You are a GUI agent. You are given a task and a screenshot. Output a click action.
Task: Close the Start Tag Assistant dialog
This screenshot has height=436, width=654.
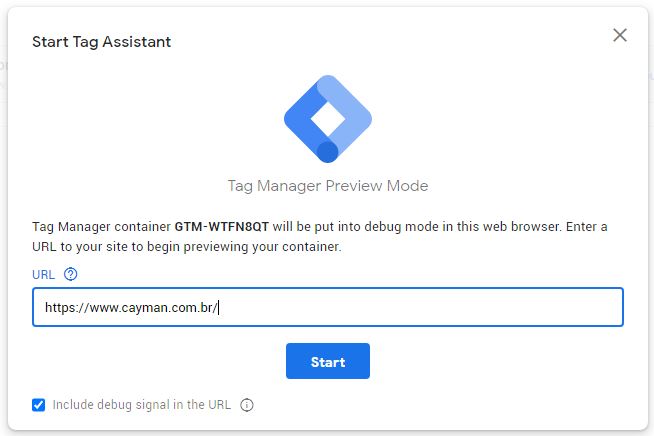pos(620,35)
